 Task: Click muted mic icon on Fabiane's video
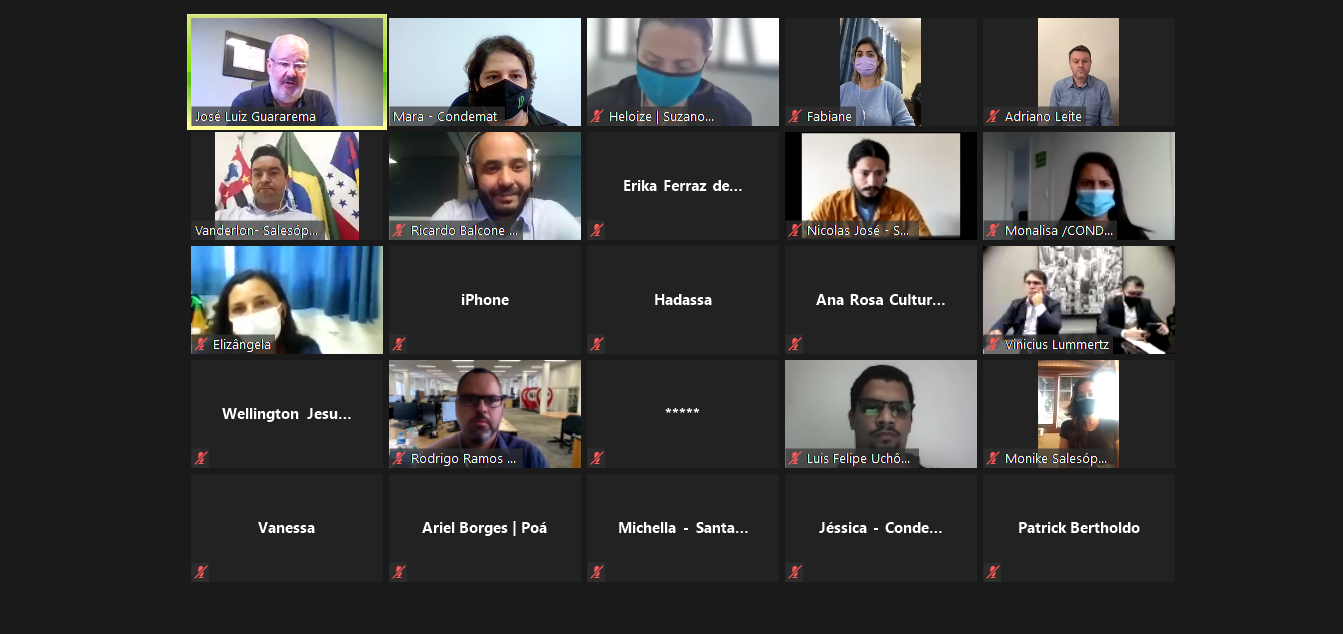tap(795, 116)
